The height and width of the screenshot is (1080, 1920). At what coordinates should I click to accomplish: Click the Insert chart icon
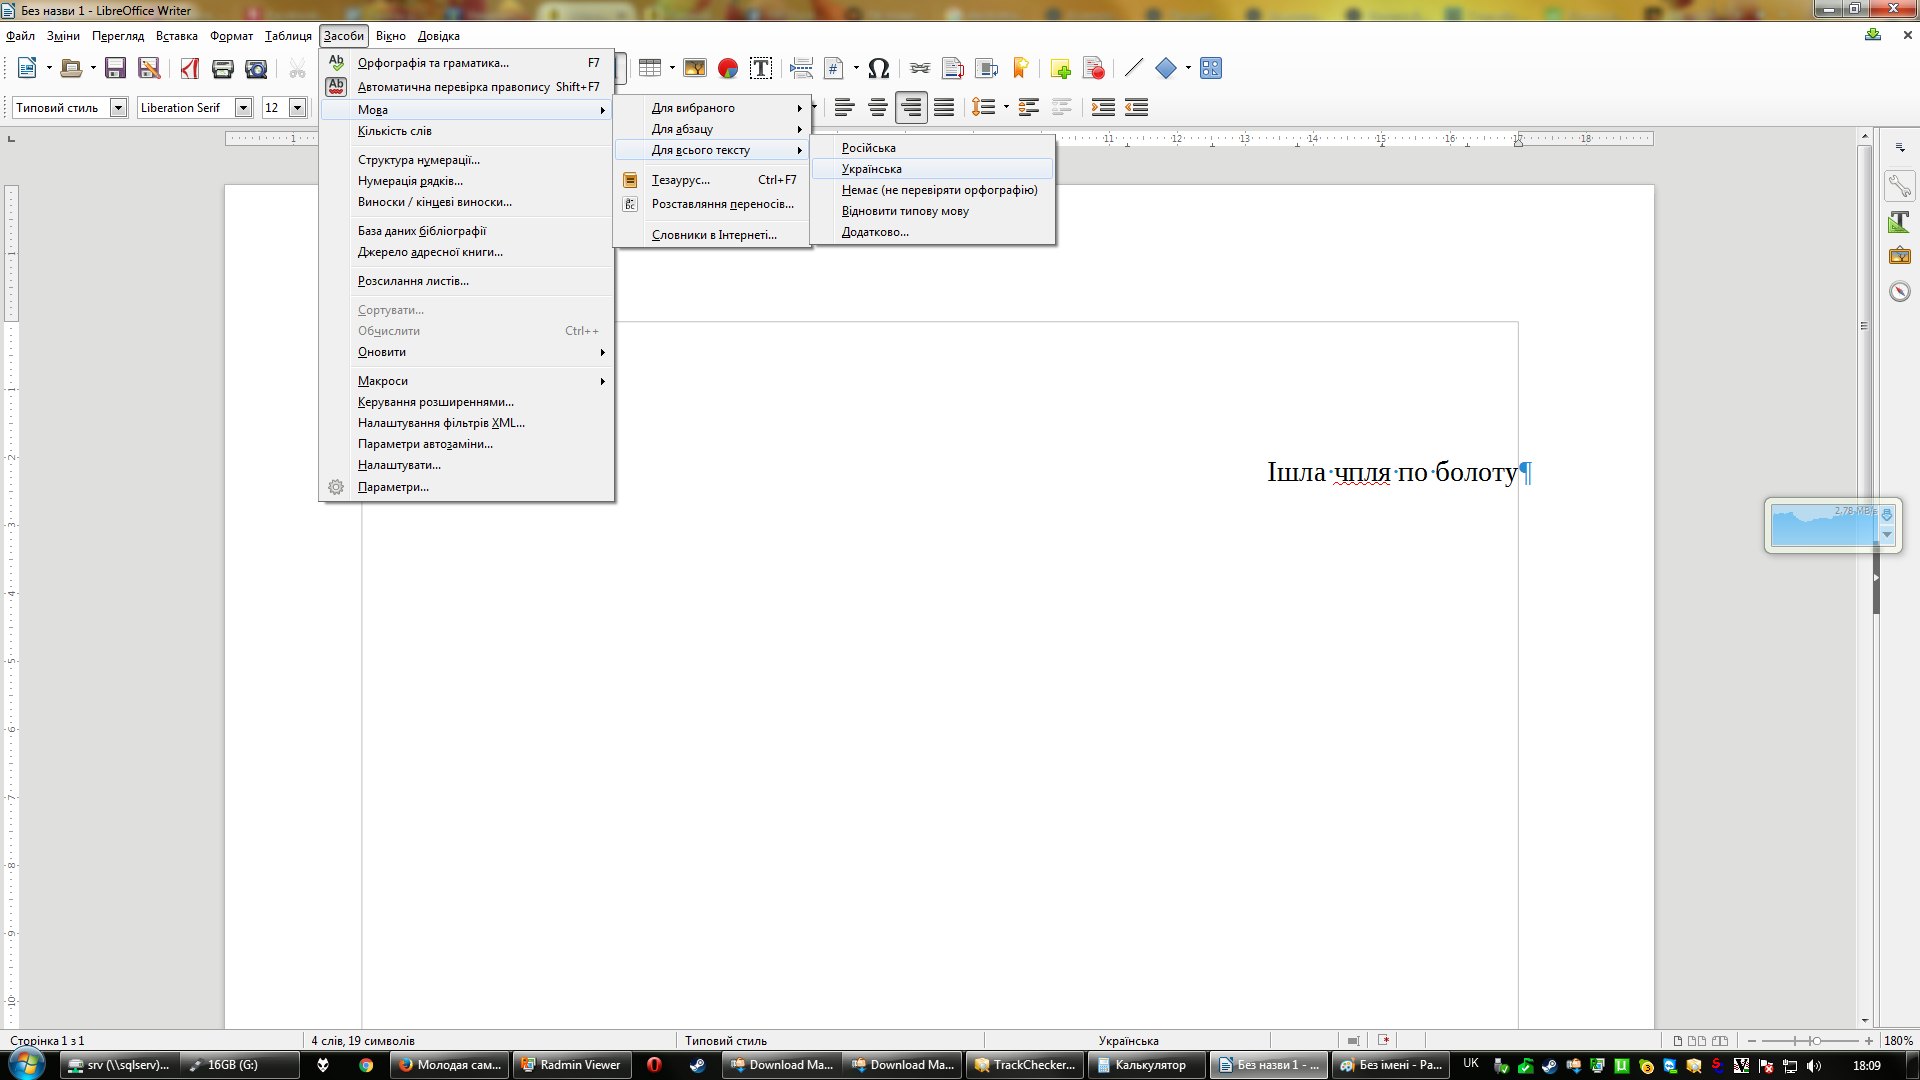(x=728, y=68)
